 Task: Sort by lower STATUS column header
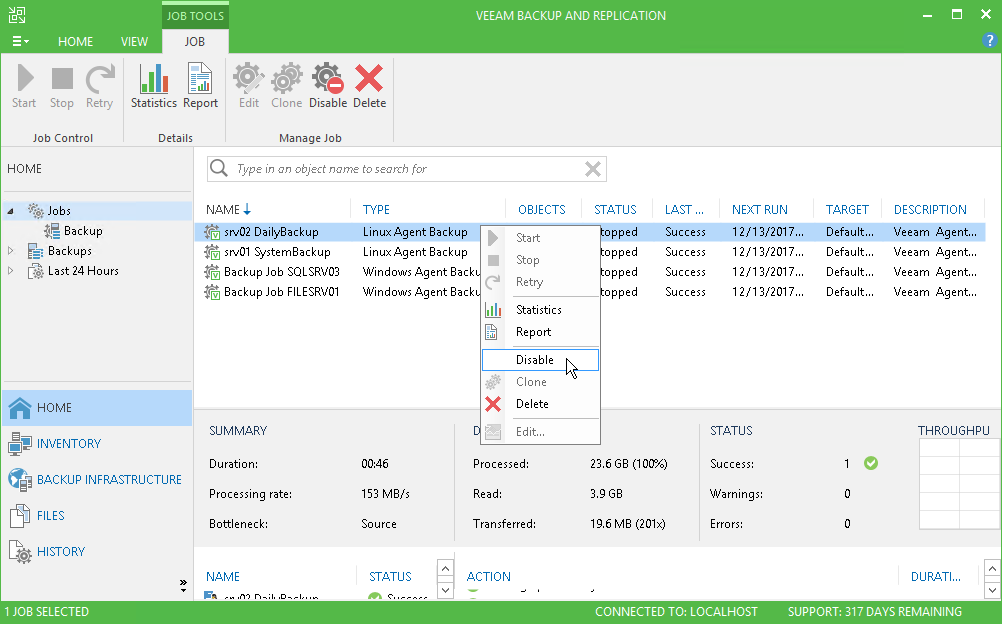coord(390,577)
